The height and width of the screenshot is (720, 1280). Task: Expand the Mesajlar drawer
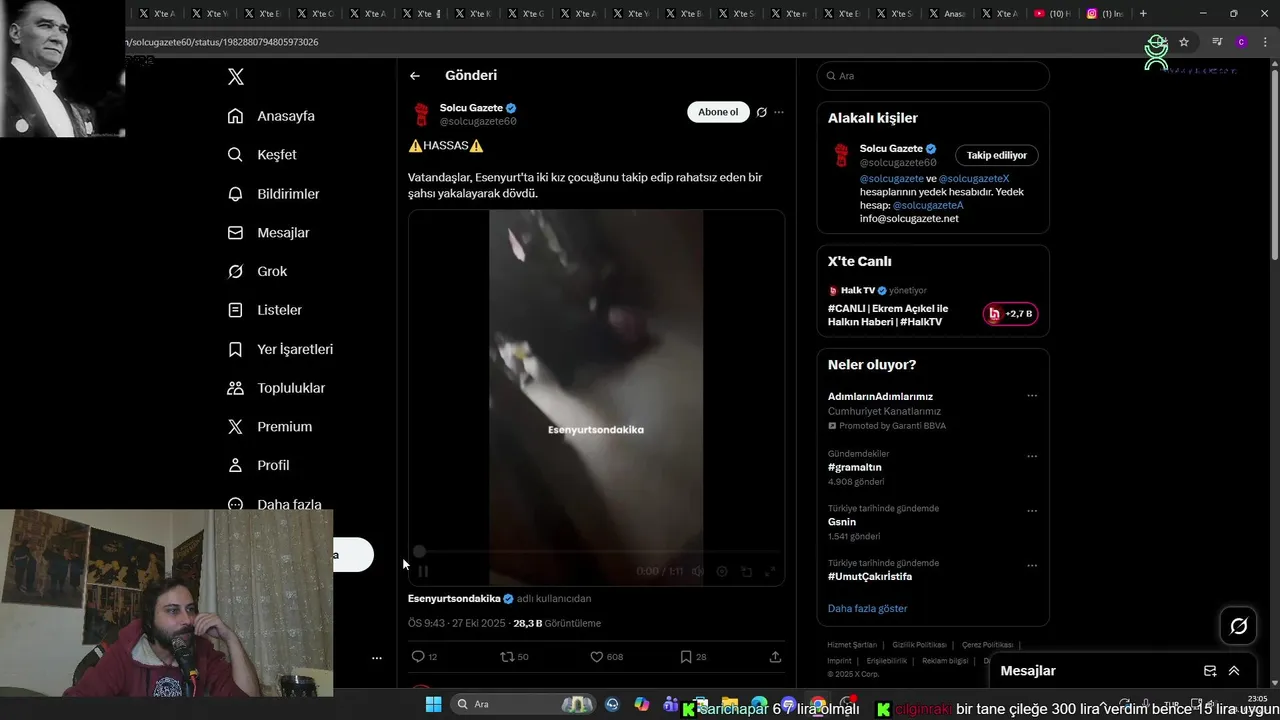point(1234,671)
